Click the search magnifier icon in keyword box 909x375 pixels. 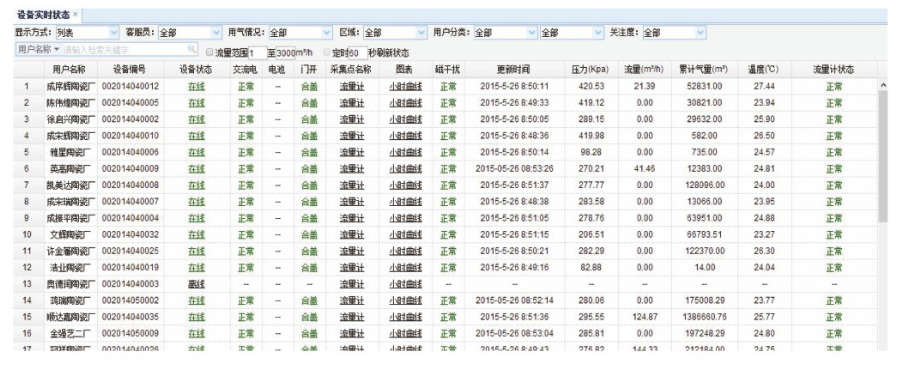pos(191,50)
